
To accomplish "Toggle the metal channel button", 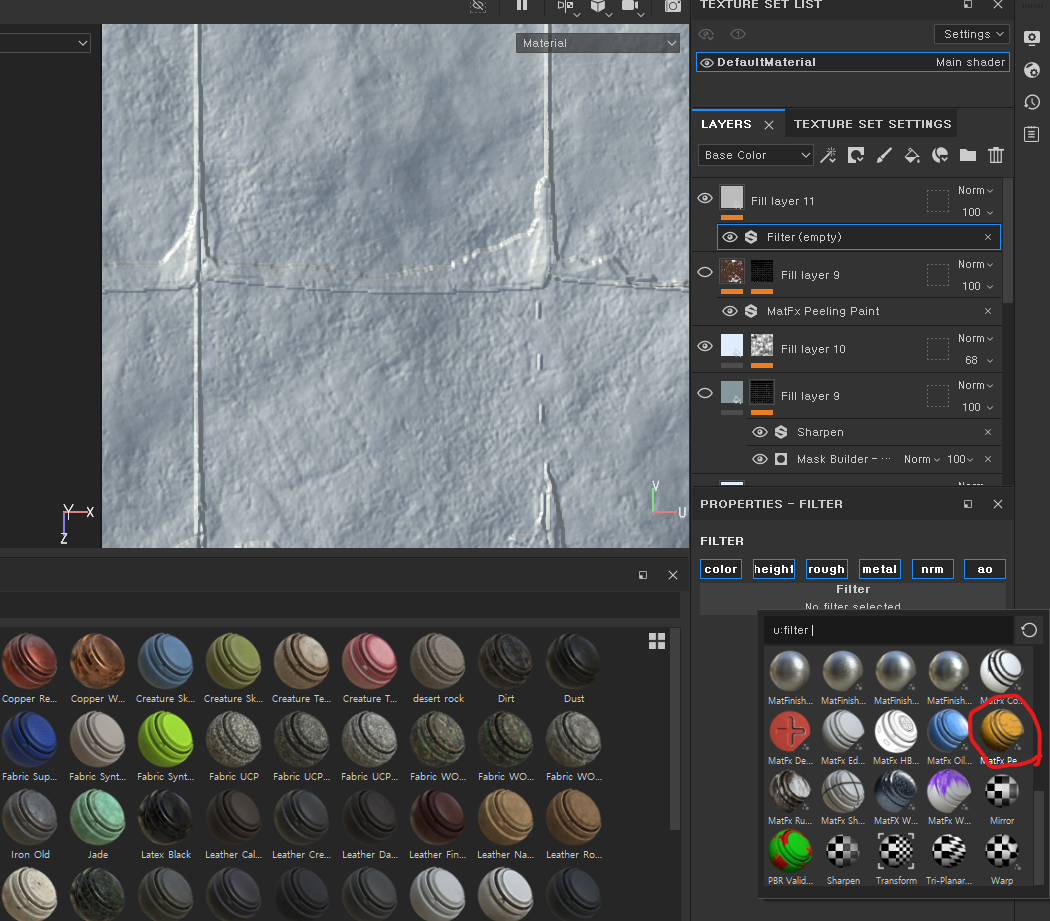I will point(879,569).
